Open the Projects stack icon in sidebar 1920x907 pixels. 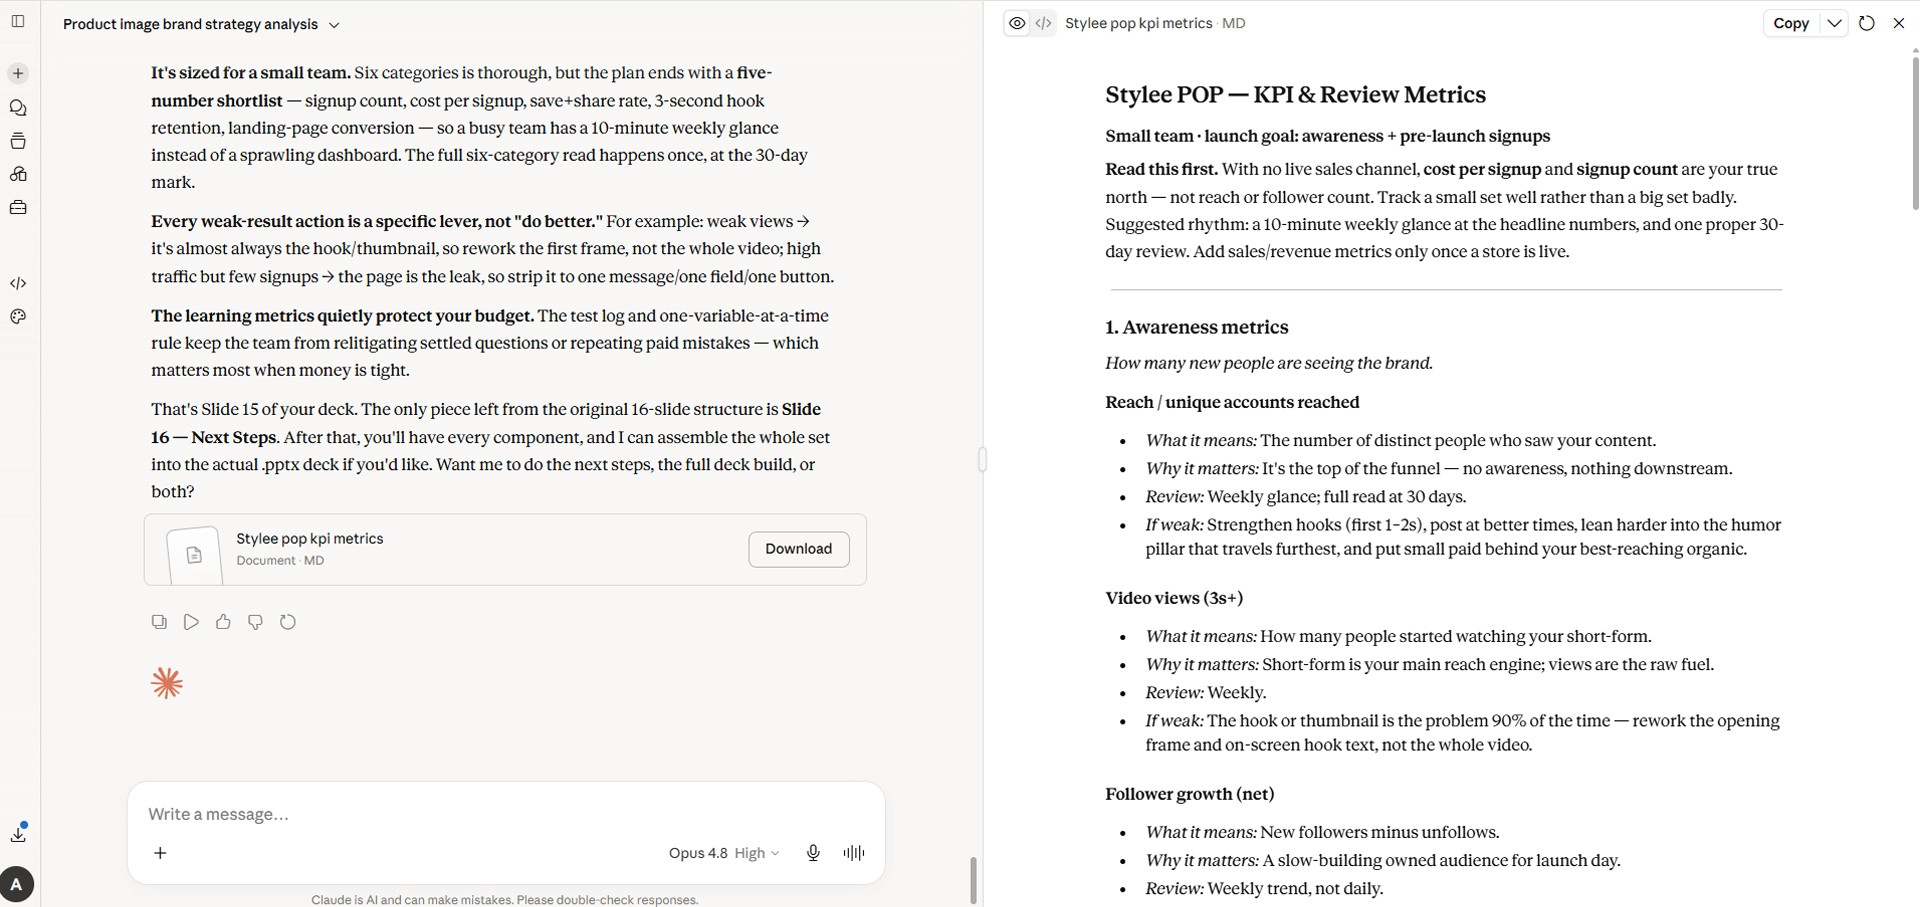click(18, 141)
